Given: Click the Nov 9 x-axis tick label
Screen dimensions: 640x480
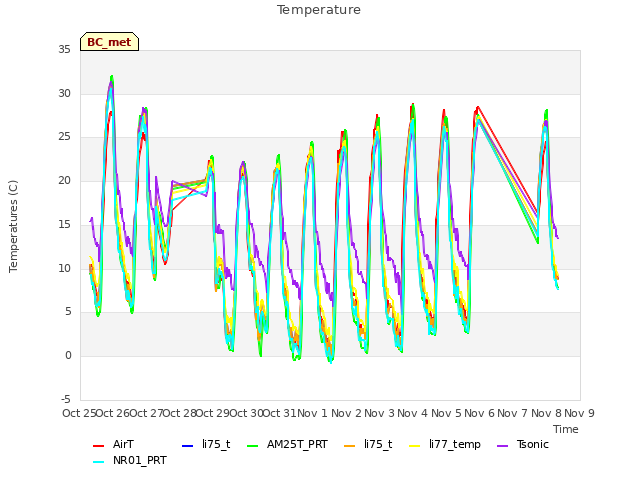Looking at the screenshot, I should (x=579, y=413).
